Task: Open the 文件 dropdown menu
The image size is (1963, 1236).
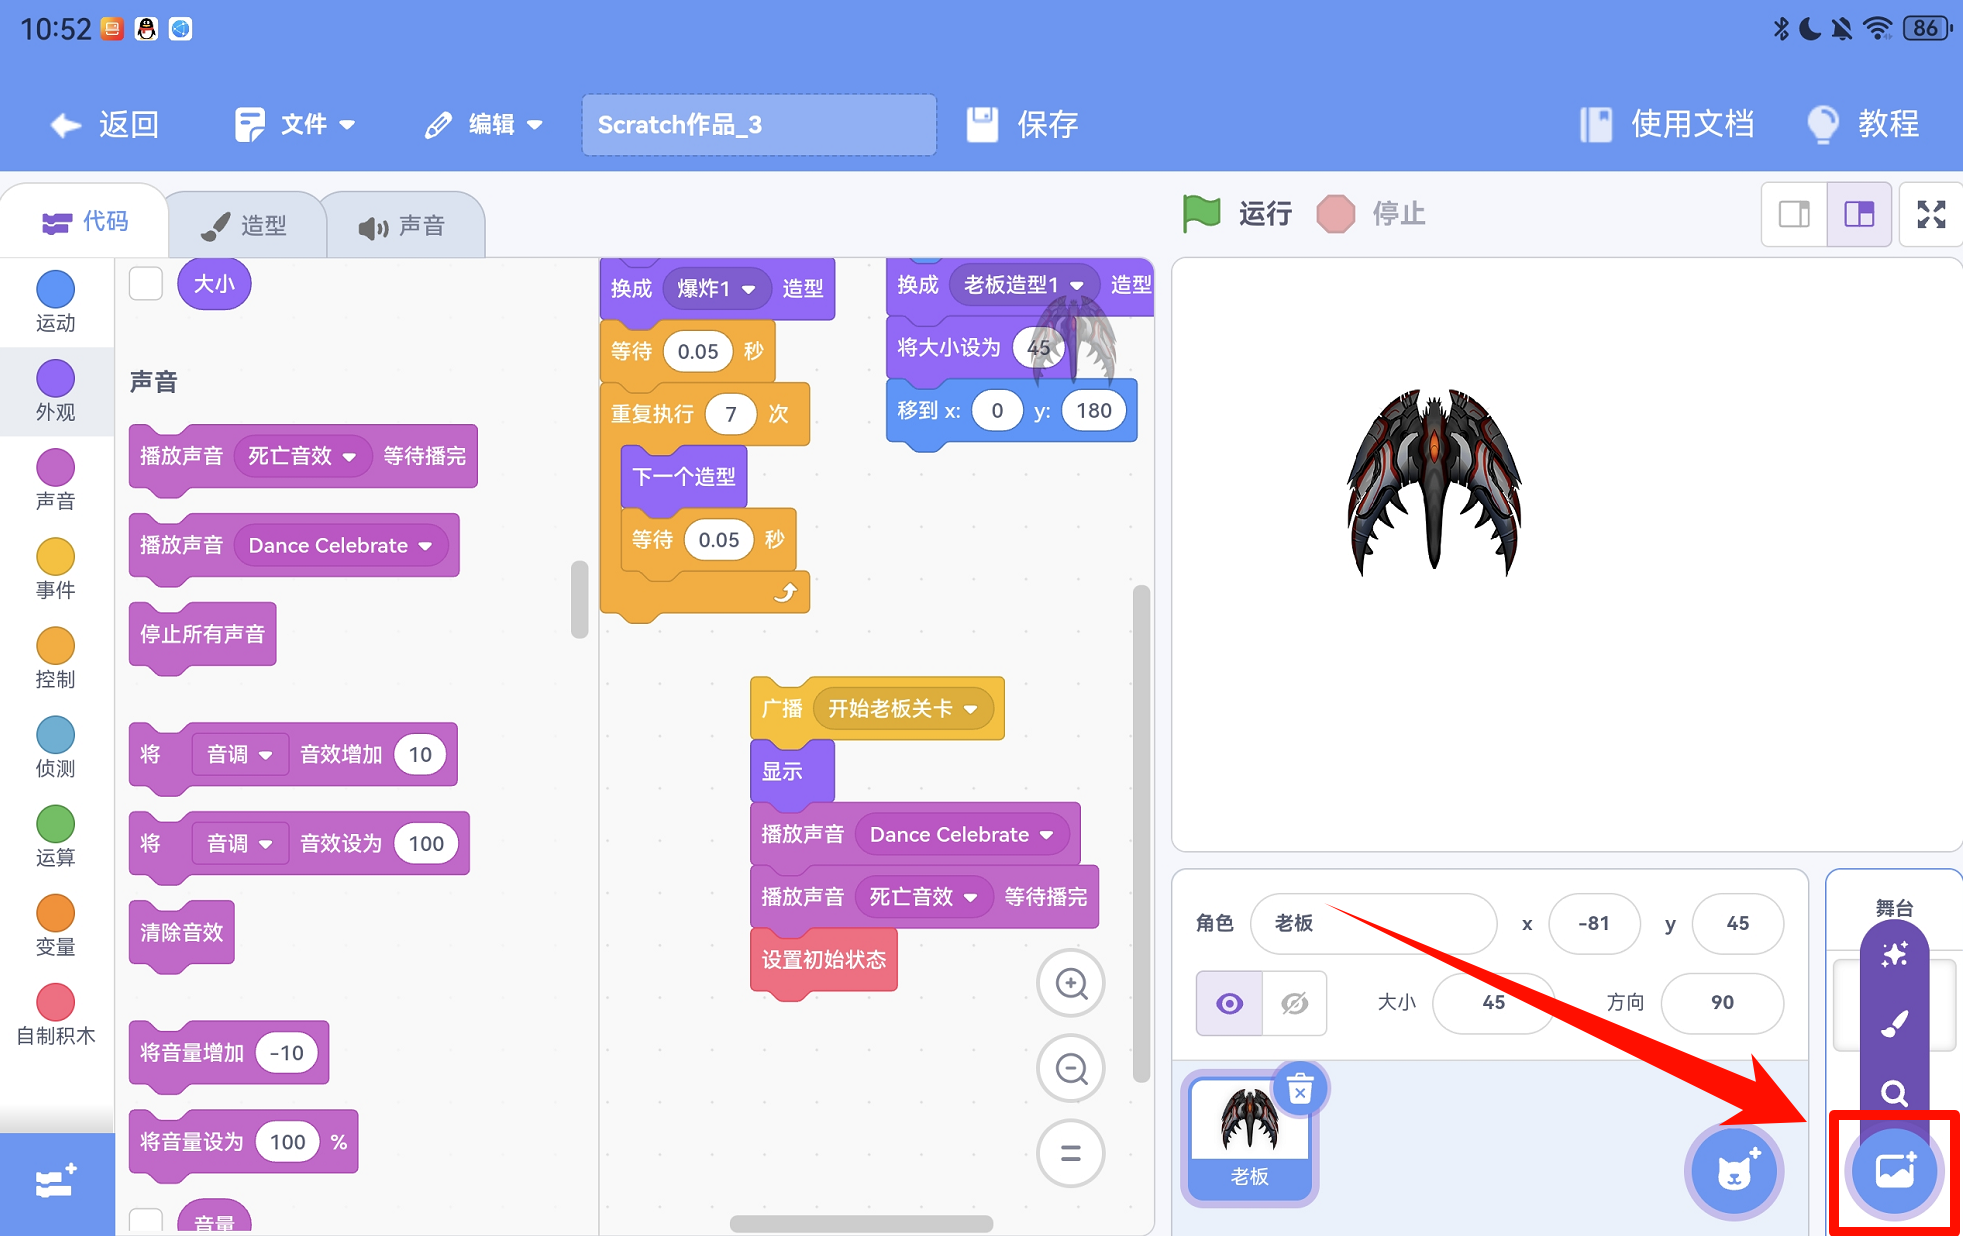Action: tap(295, 124)
